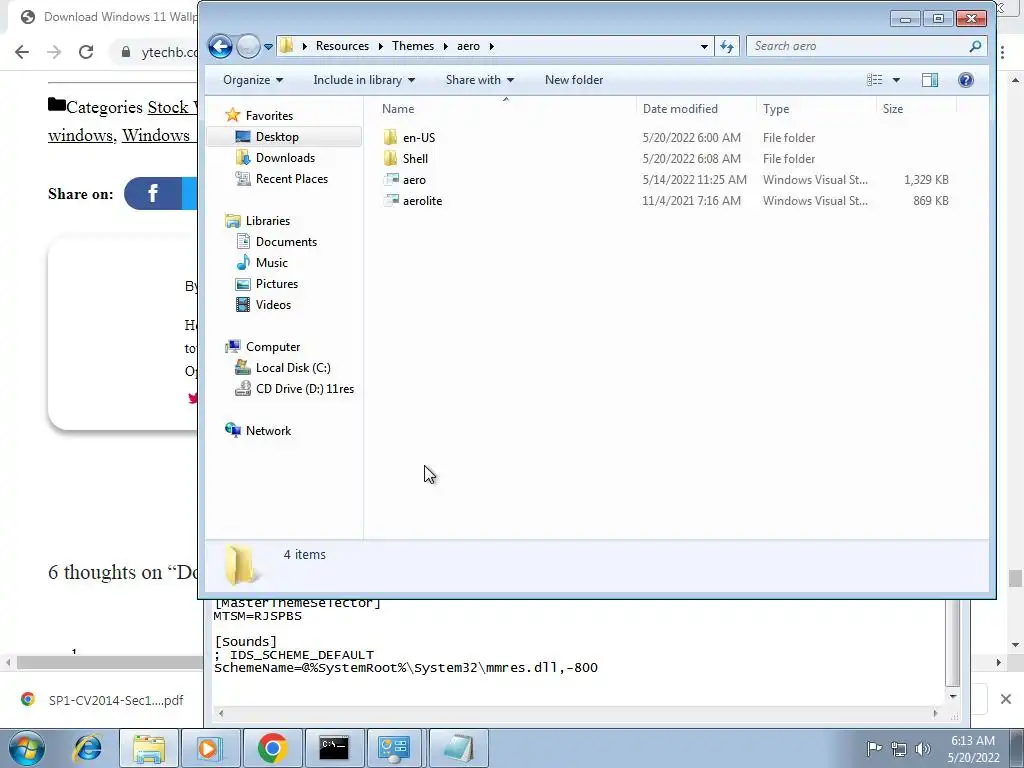1024x768 pixels.
Task: Sort by Date modified column
Action: tap(696, 108)
